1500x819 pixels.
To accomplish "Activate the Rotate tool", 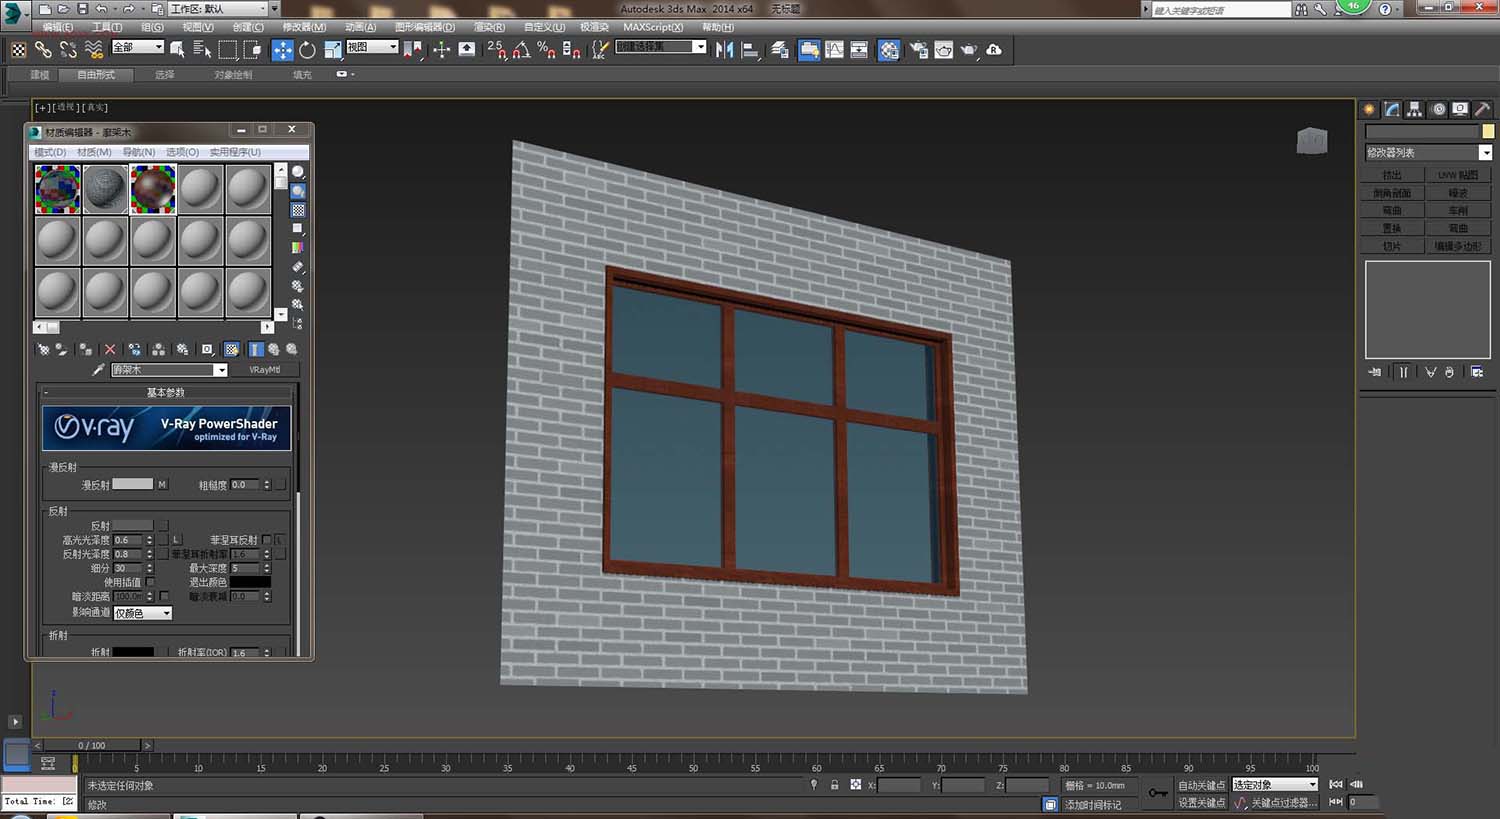I will coord(307,50).
